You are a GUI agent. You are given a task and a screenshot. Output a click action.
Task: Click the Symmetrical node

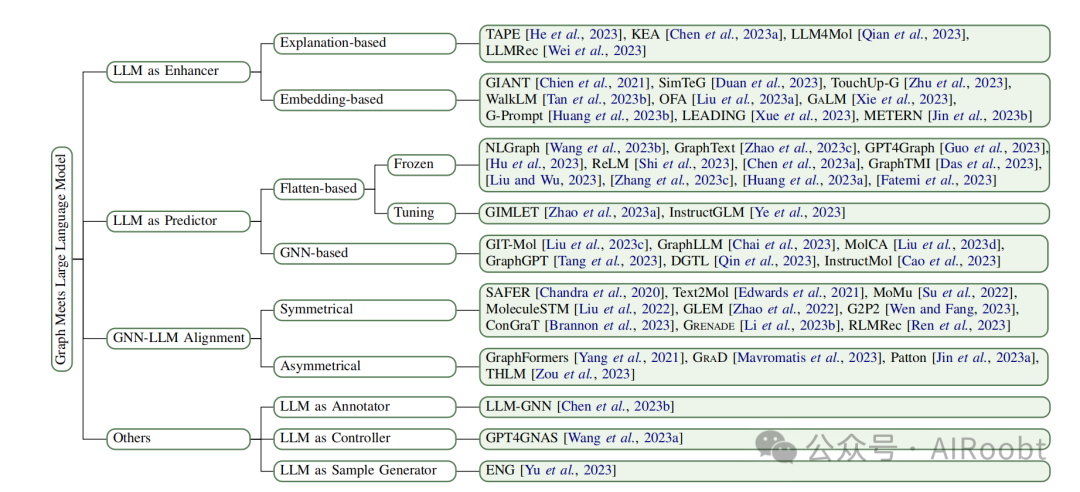point(364,309)
